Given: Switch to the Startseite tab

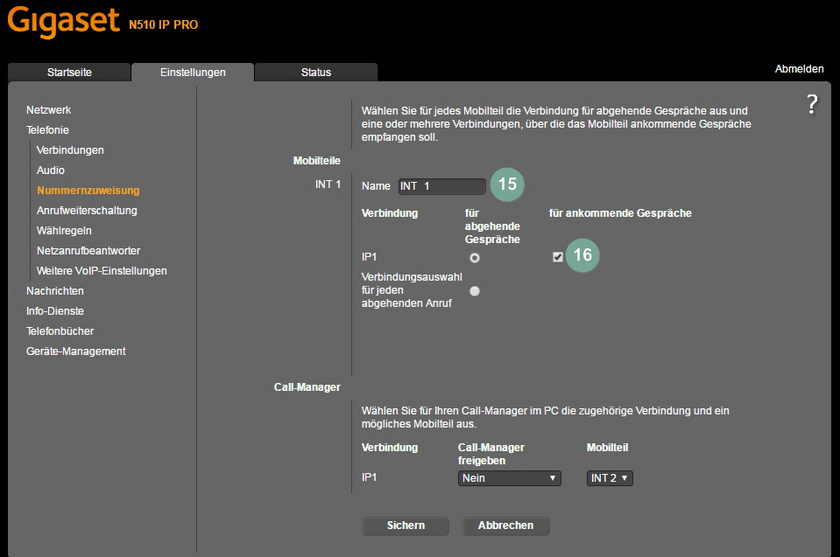Looking at the screenshot, I should [69, 72].
